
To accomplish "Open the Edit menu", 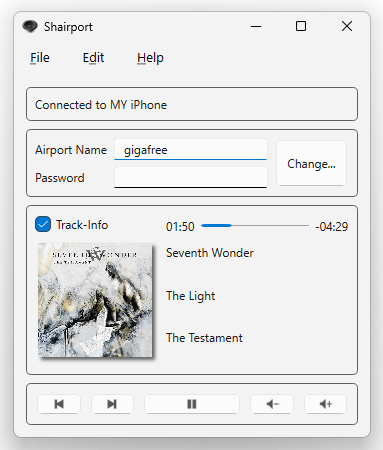I will pos(93,58).
